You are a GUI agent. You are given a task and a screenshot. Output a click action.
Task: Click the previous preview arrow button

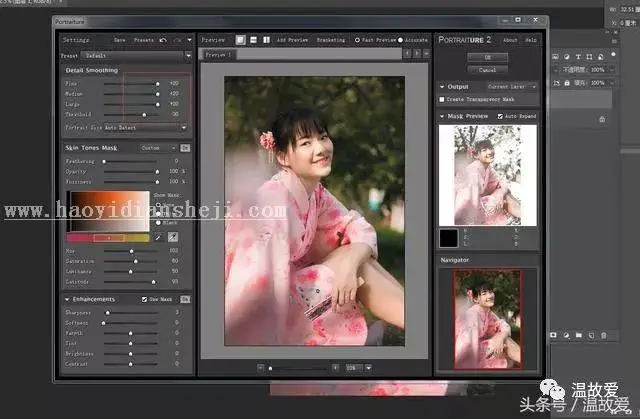tap(407, 53)
